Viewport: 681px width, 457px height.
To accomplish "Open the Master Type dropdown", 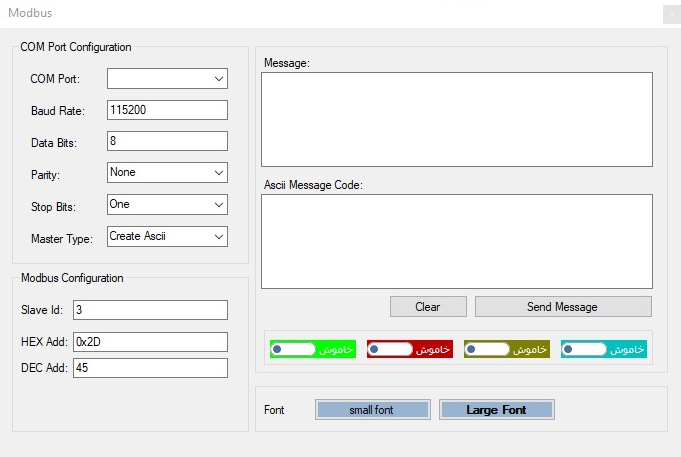I will click(x=167, y=236).
